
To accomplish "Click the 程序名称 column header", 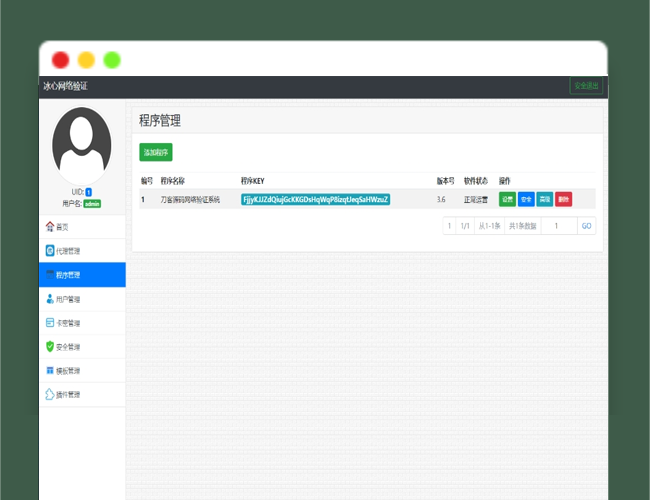I will [x=172, y=181].
